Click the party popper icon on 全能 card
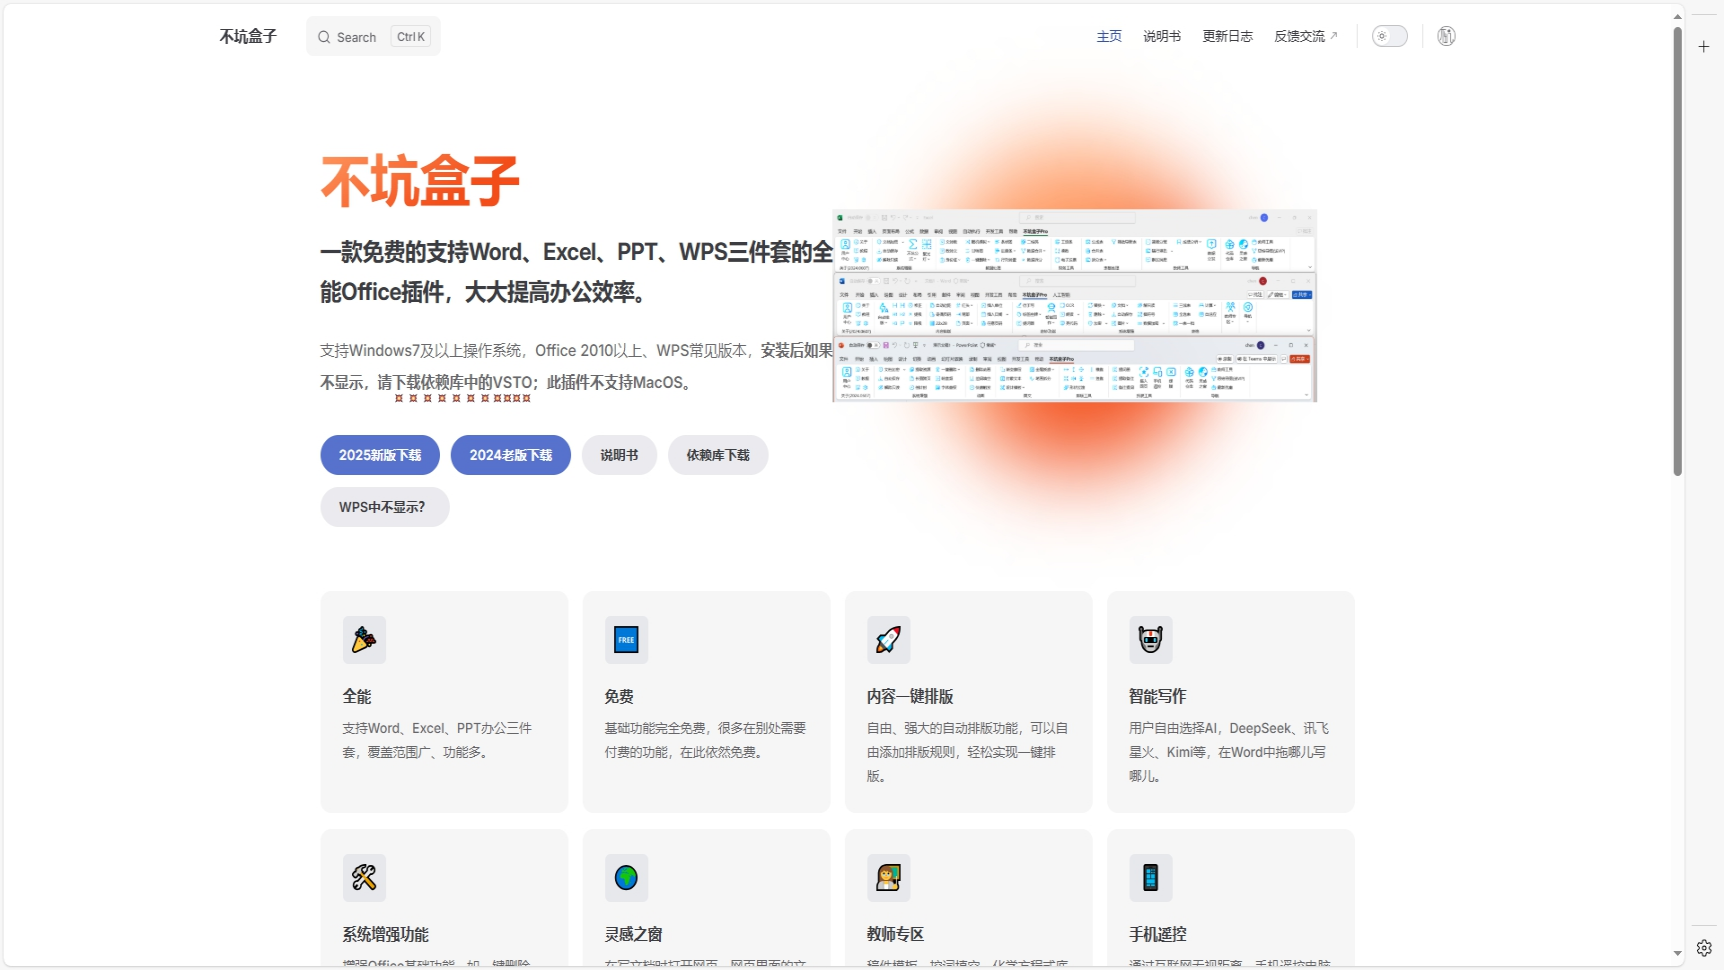Screen dimensions: 1724x970 pyautogui.click(x=364, y=640)
